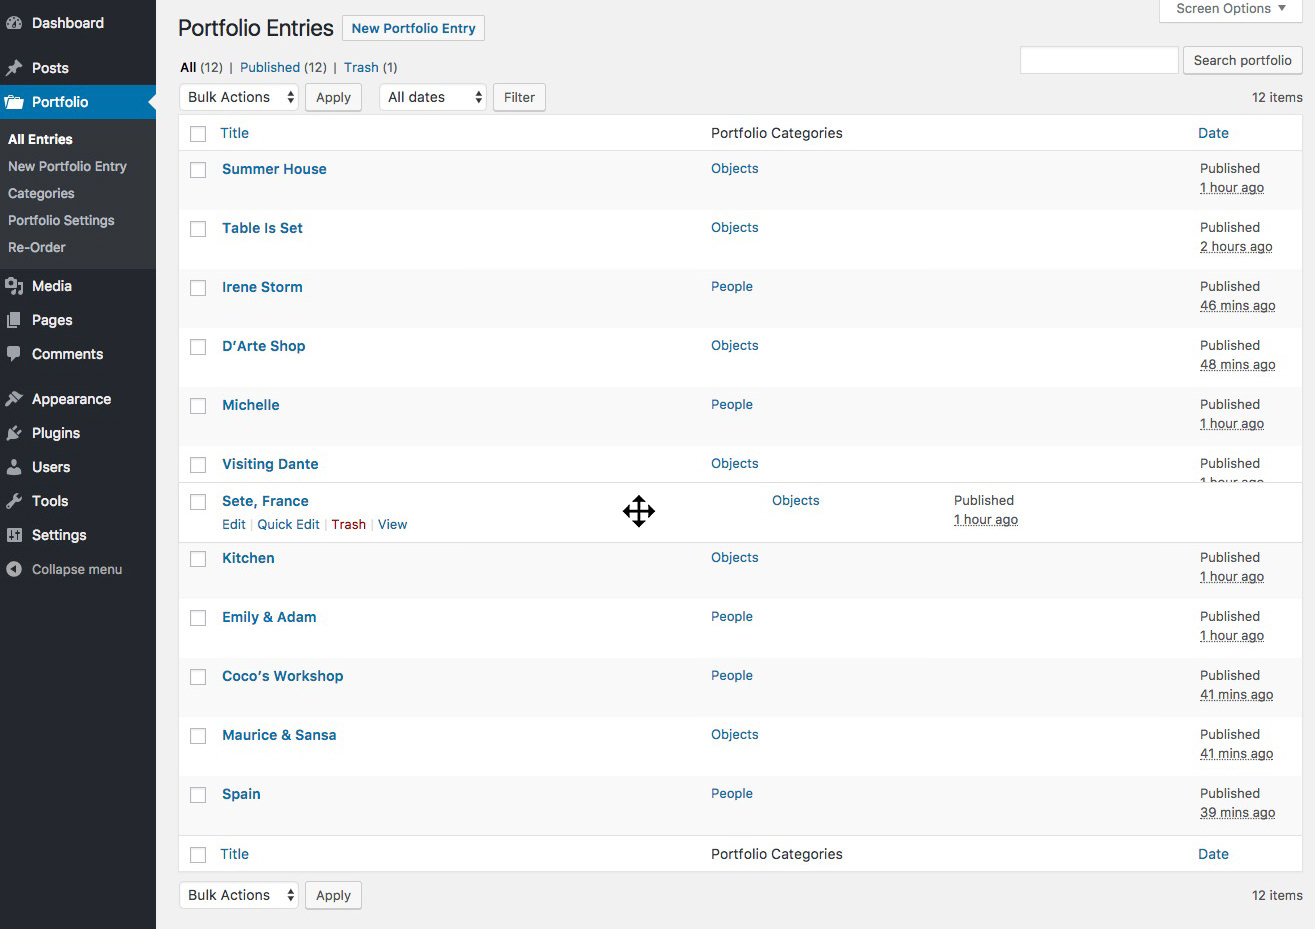The width and height of the screenshot is (1315, 929).
Task: Check the Coco's Workshop checkbox
Action: [x=198, y=677]
